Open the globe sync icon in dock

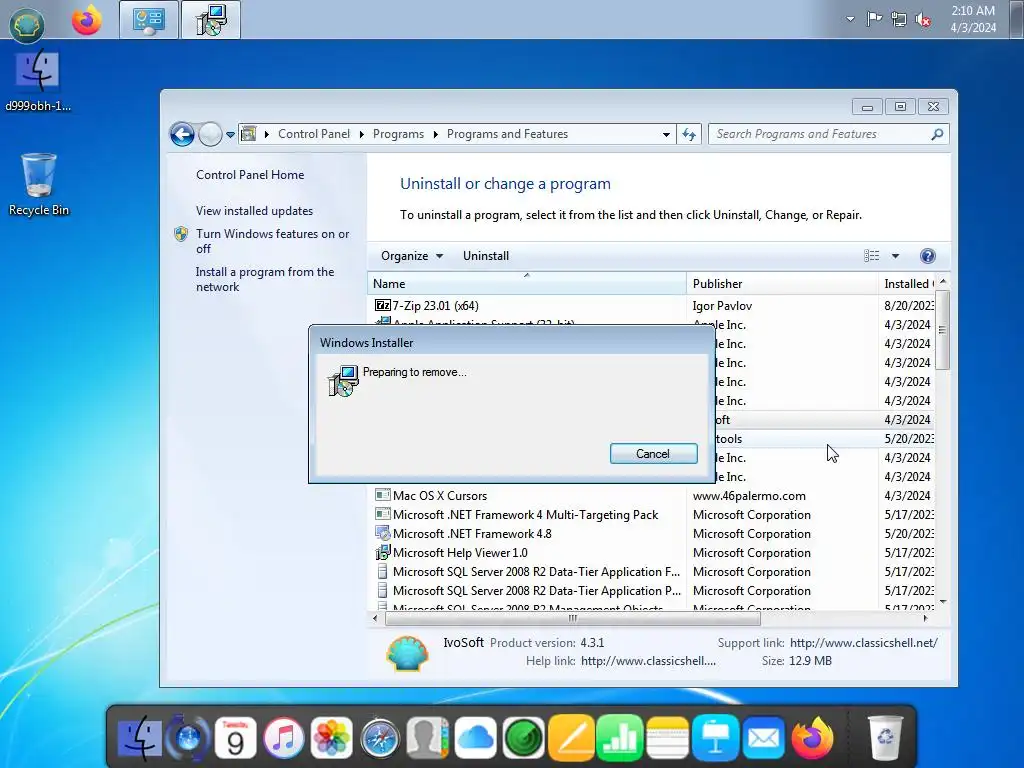point(188,739)
